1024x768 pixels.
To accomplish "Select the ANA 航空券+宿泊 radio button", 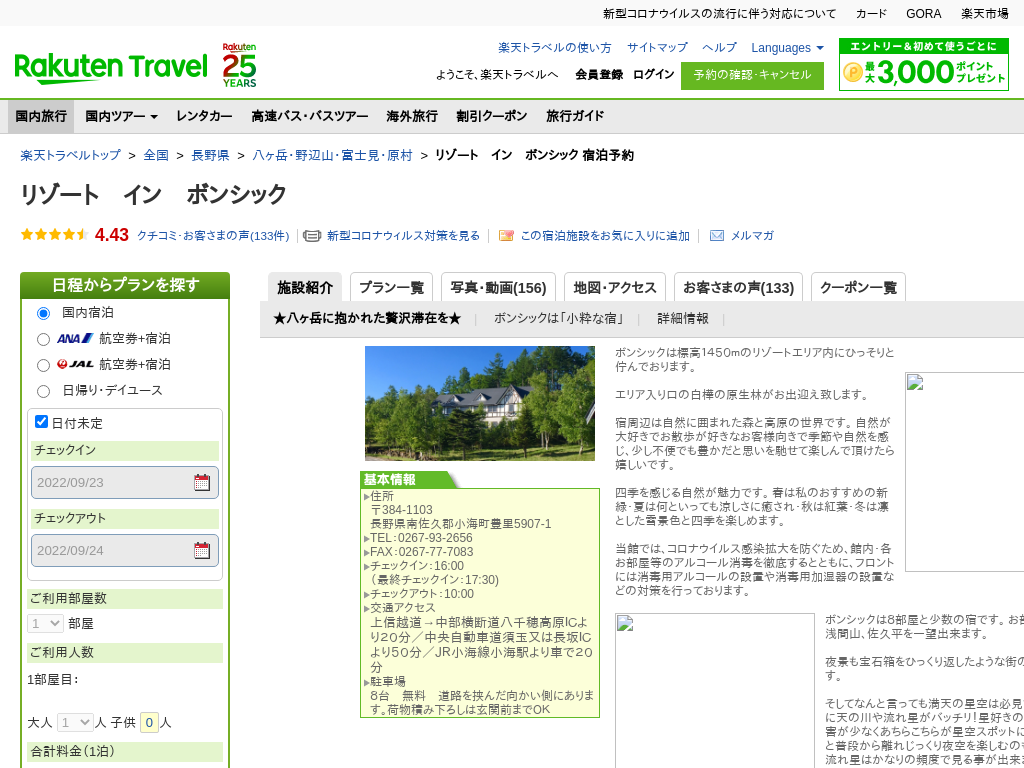I will click(43, 339).
